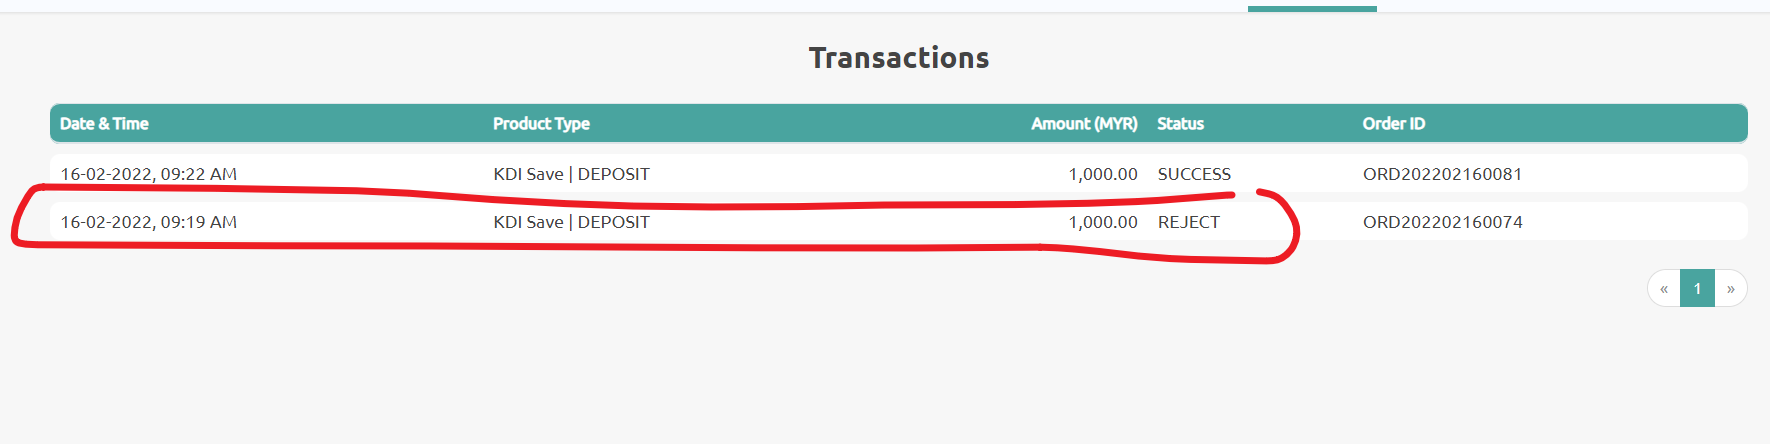This screenshot has width=1770, height=444.
Task: Click KDI Save | DEPOSIT in first row
Action: 571,174
